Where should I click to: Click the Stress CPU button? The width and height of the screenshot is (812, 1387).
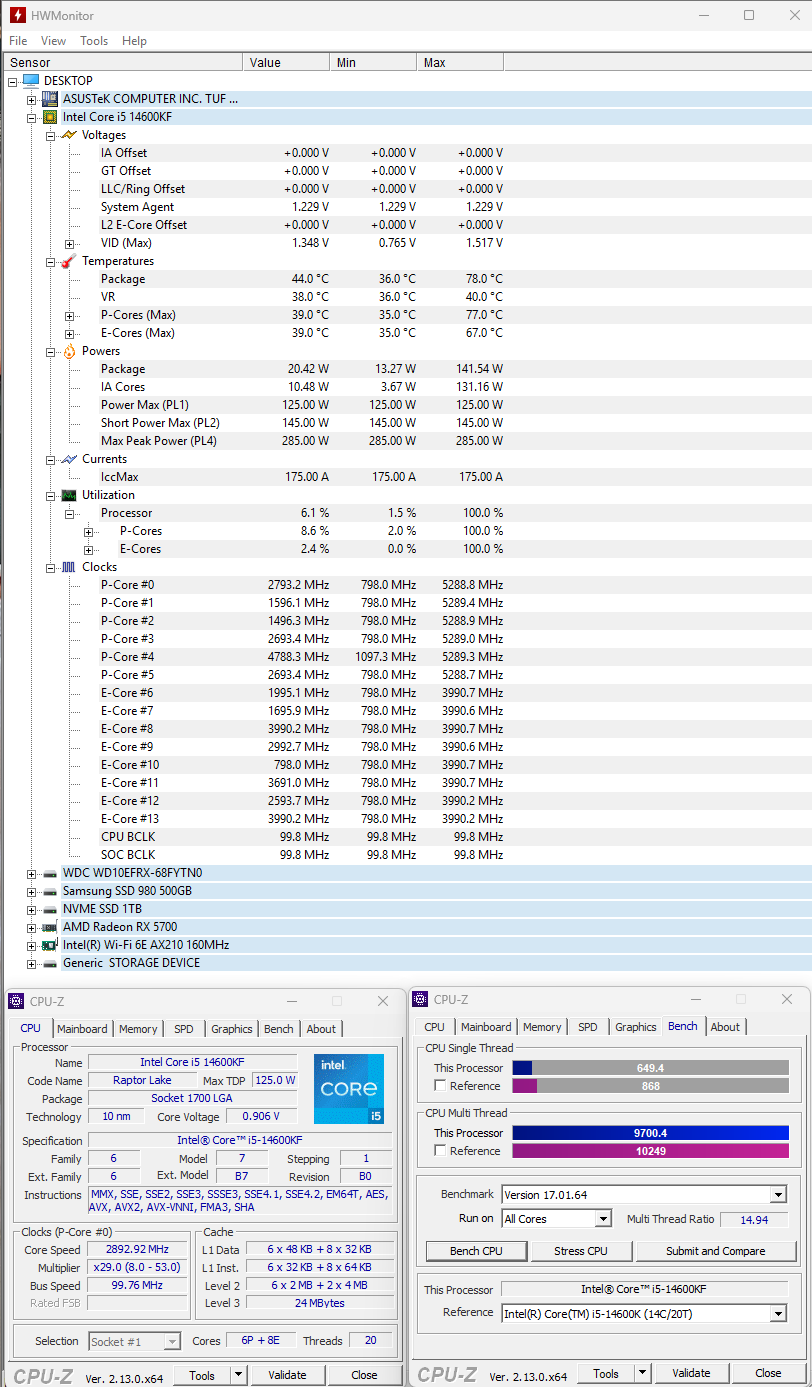click(581, 1251)
